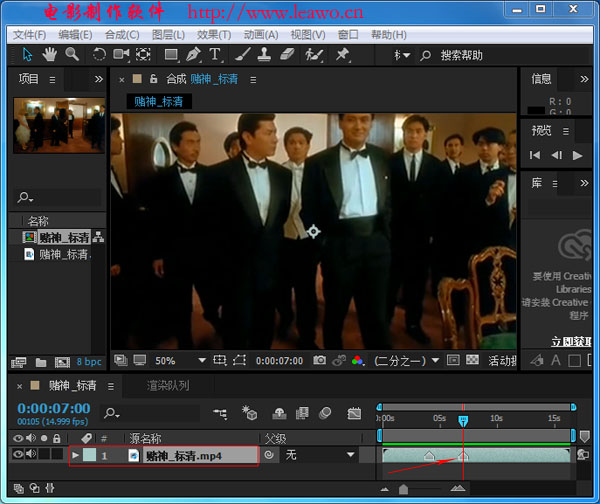Toggle hide shy layers icon in timeline
Screen dimensions: 600x504
(x=279, y=413)
